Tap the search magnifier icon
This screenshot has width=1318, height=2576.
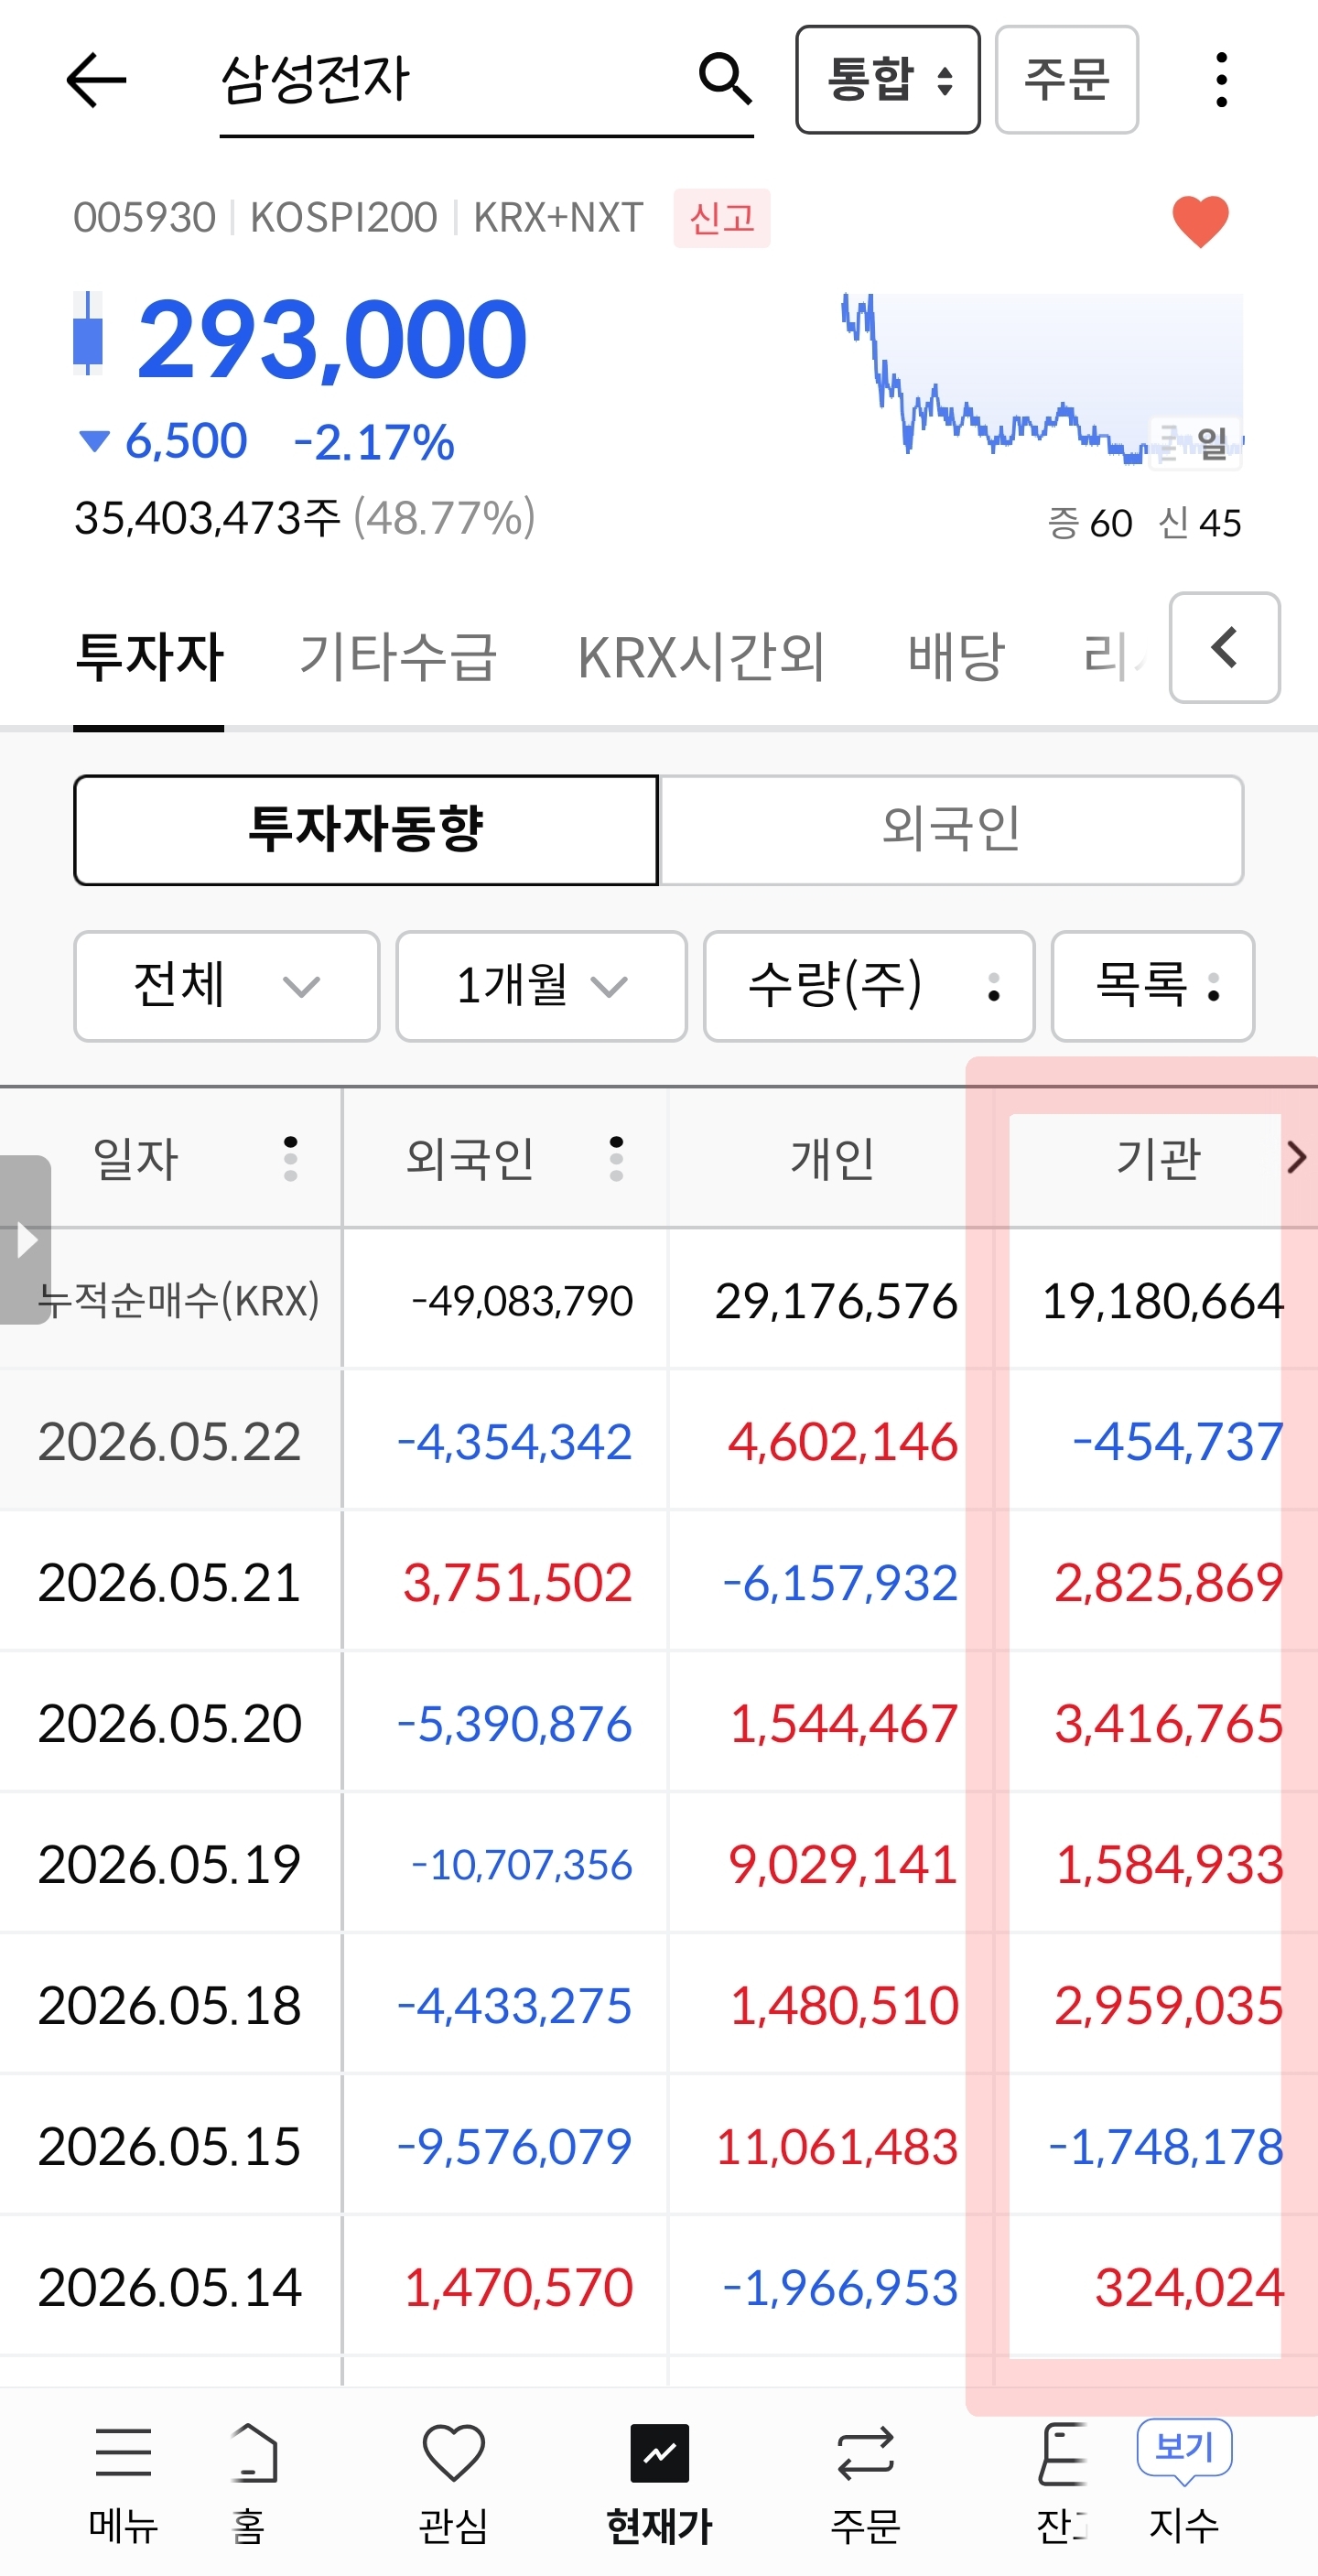point(724,79)
